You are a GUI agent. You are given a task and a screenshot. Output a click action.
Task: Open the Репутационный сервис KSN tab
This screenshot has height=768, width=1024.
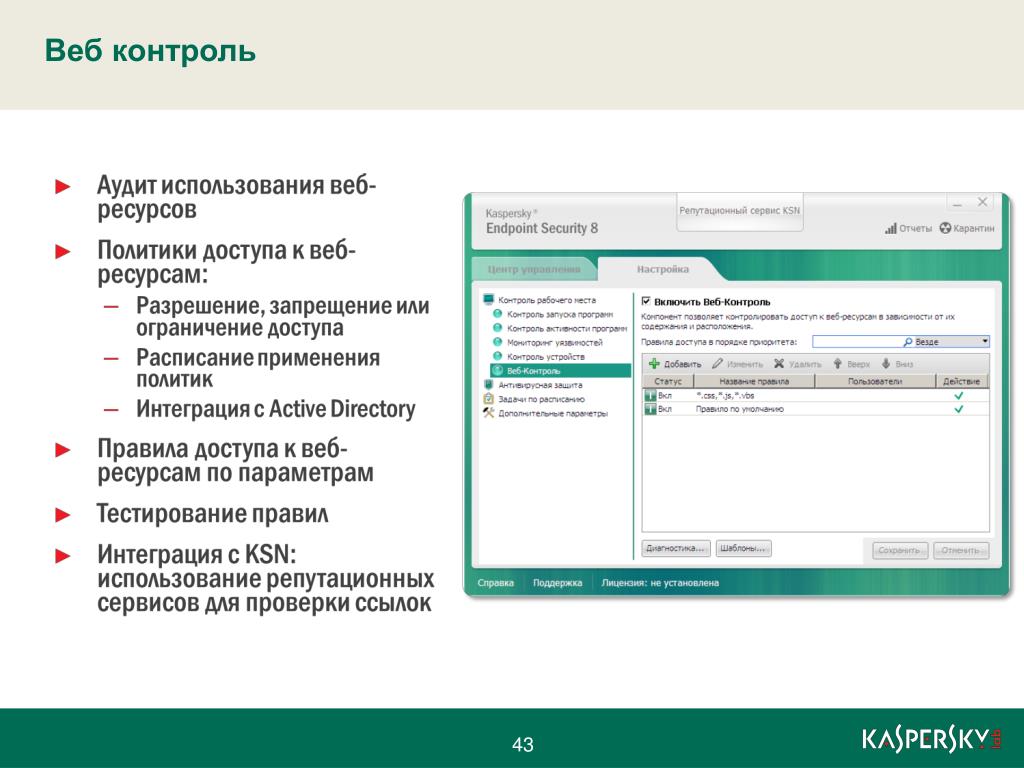[x=739, y=211]
